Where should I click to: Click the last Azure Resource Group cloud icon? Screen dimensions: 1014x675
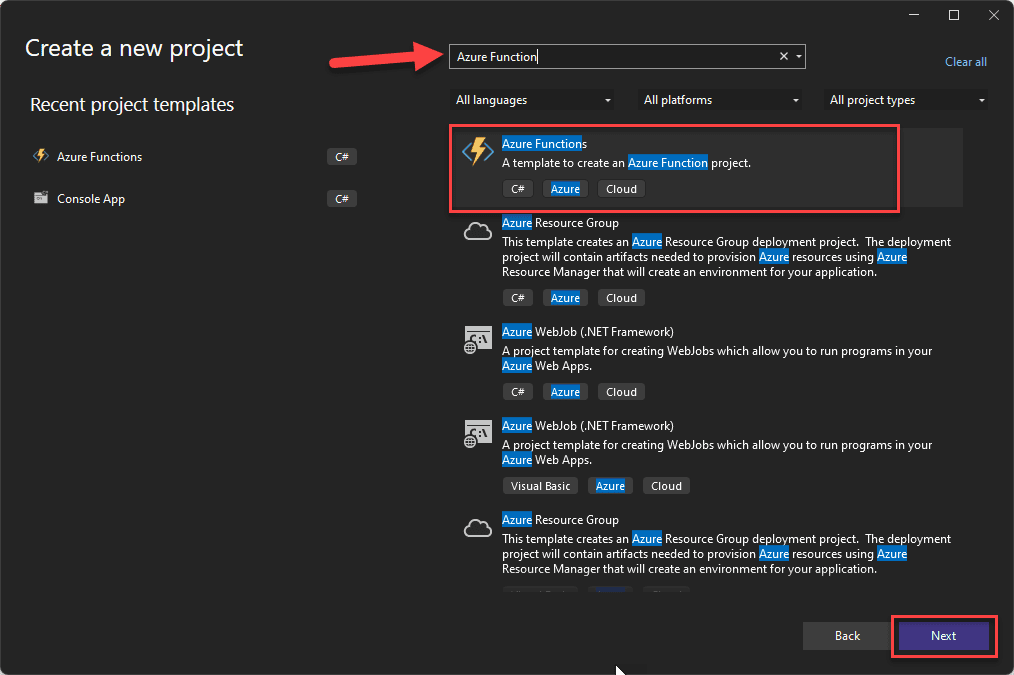coord(478,528)
